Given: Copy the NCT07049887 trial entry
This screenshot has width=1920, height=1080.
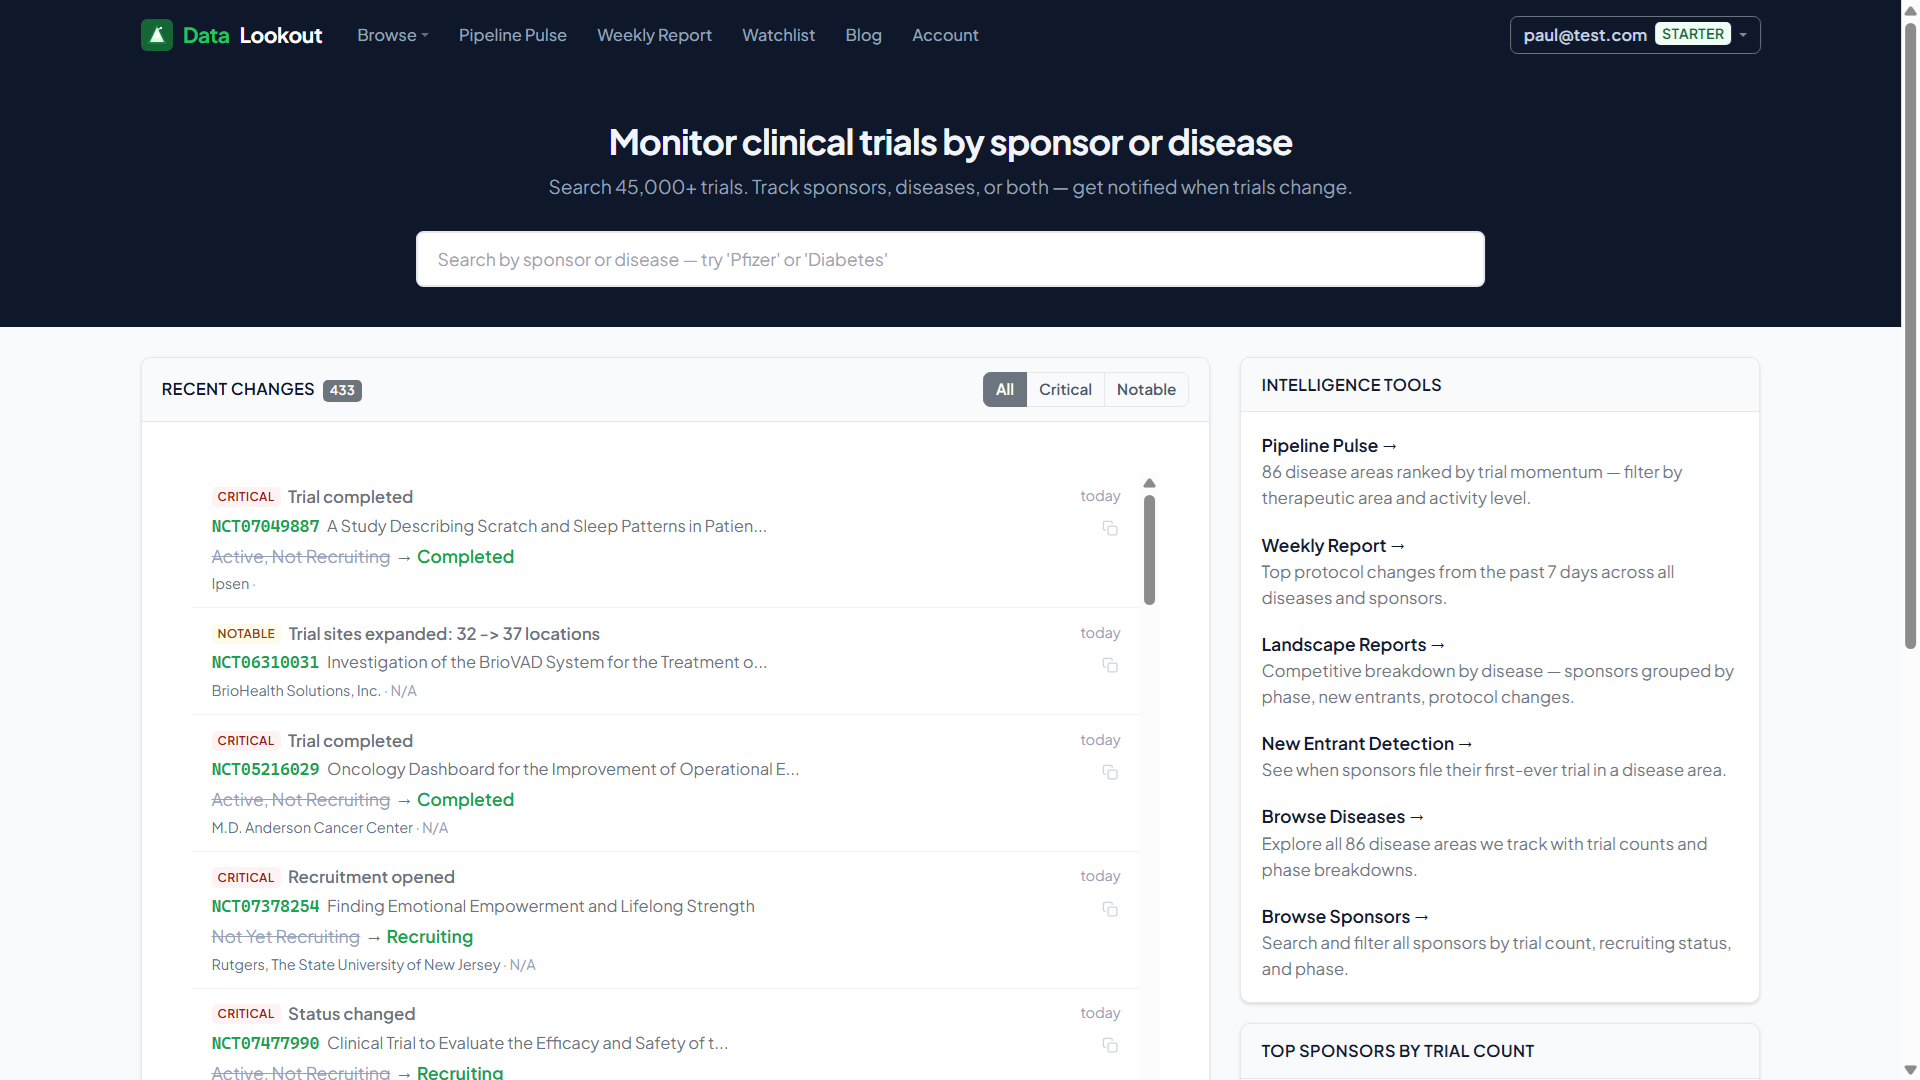Looking at the screenshot, I should (x=1110, y=528).
